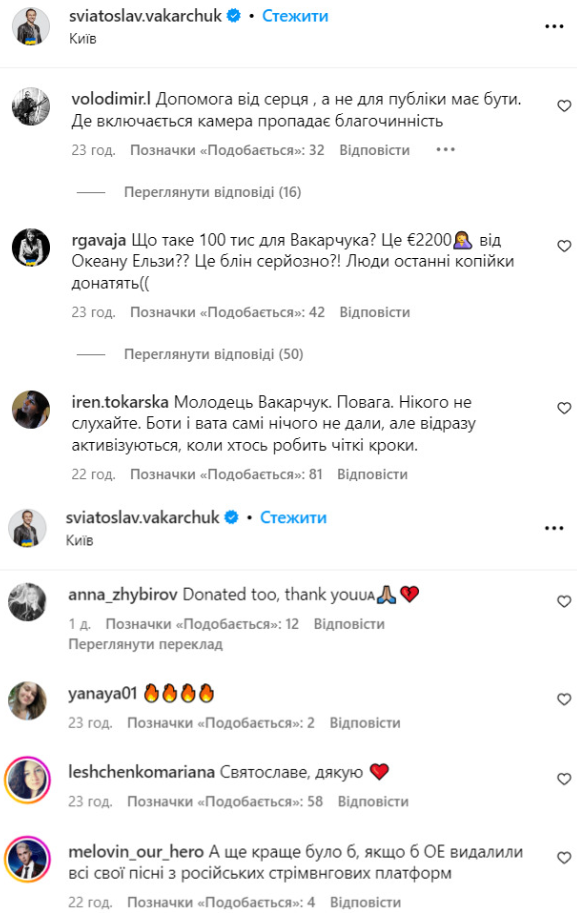This screenshot has width=577, height=913.
Task: Reply to iren.tokarska's comment via Відповісти
Action: (x=372, y=475)
